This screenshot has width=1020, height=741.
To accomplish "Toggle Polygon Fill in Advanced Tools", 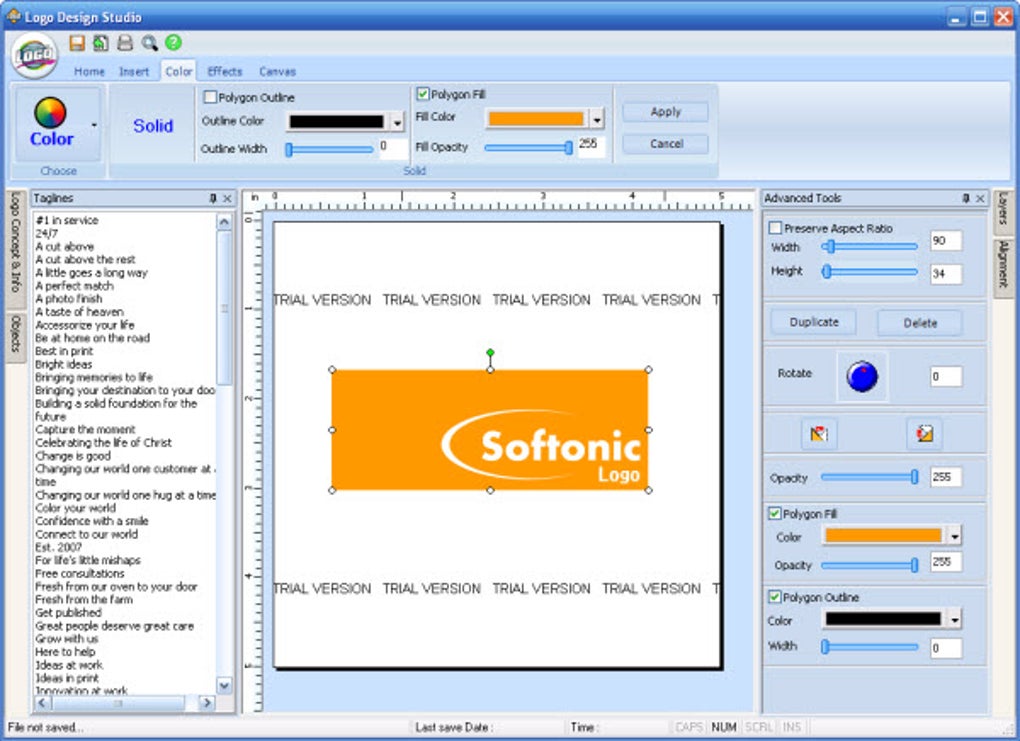I will click(x=774, y=513).
